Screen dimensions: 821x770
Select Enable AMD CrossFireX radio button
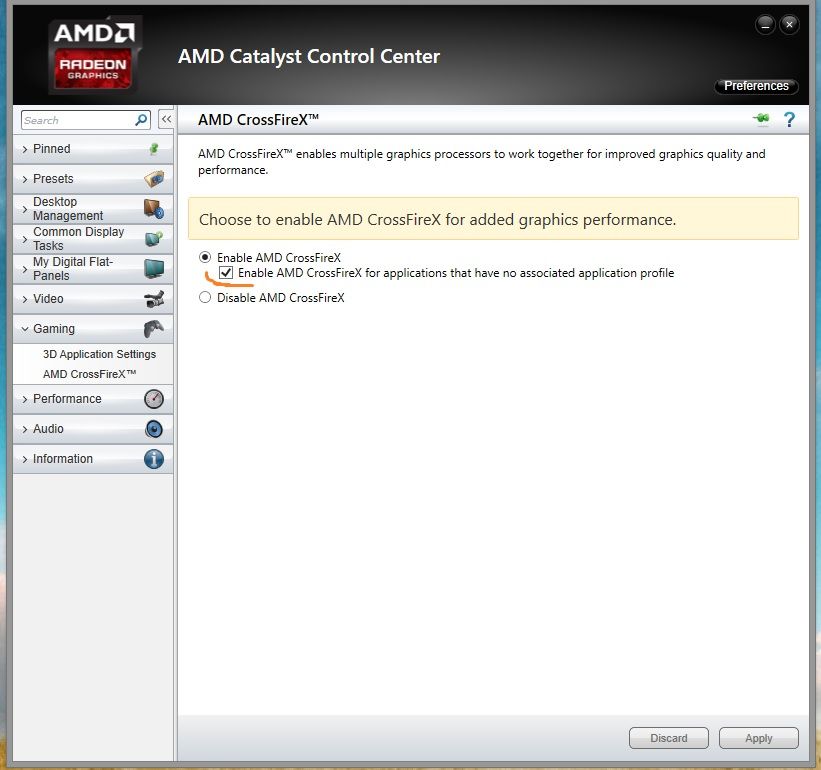tap(205, 258)
